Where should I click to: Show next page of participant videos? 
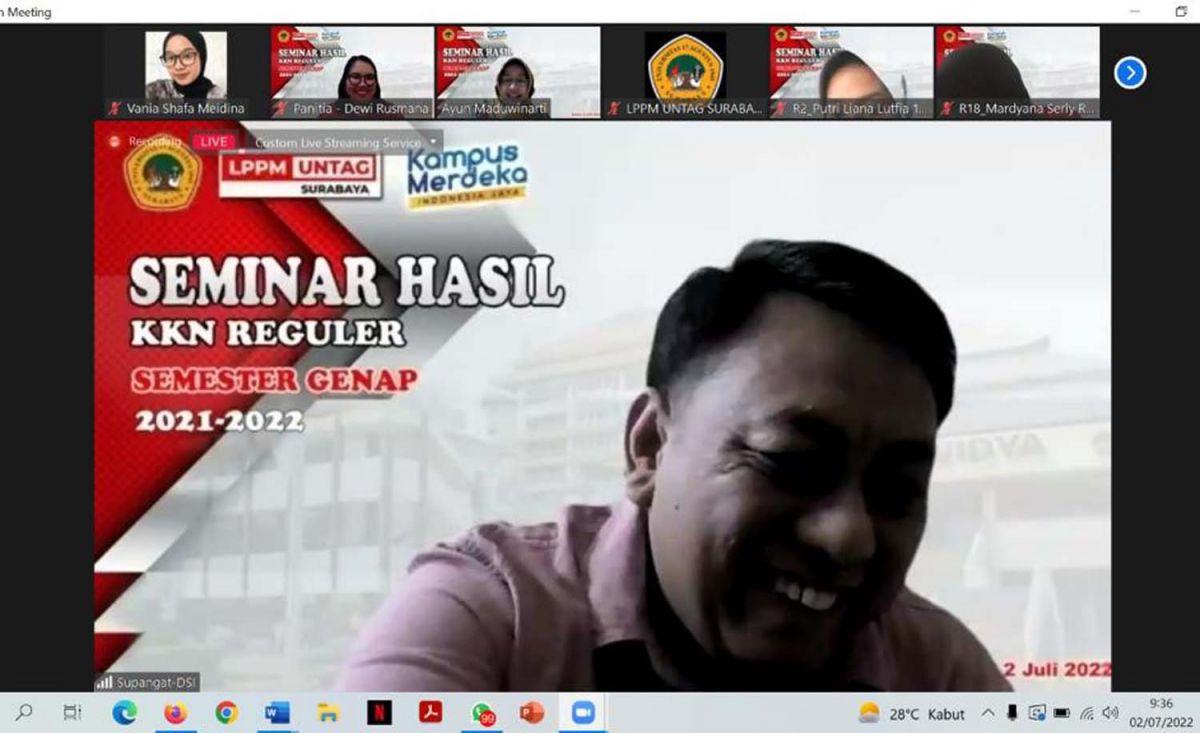pyautogui.click(x=1129, y=72)
